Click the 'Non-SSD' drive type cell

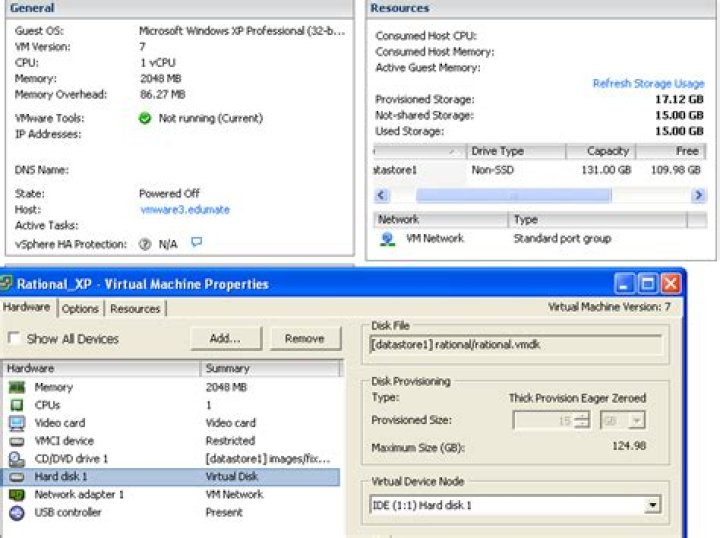click(492, 170)
